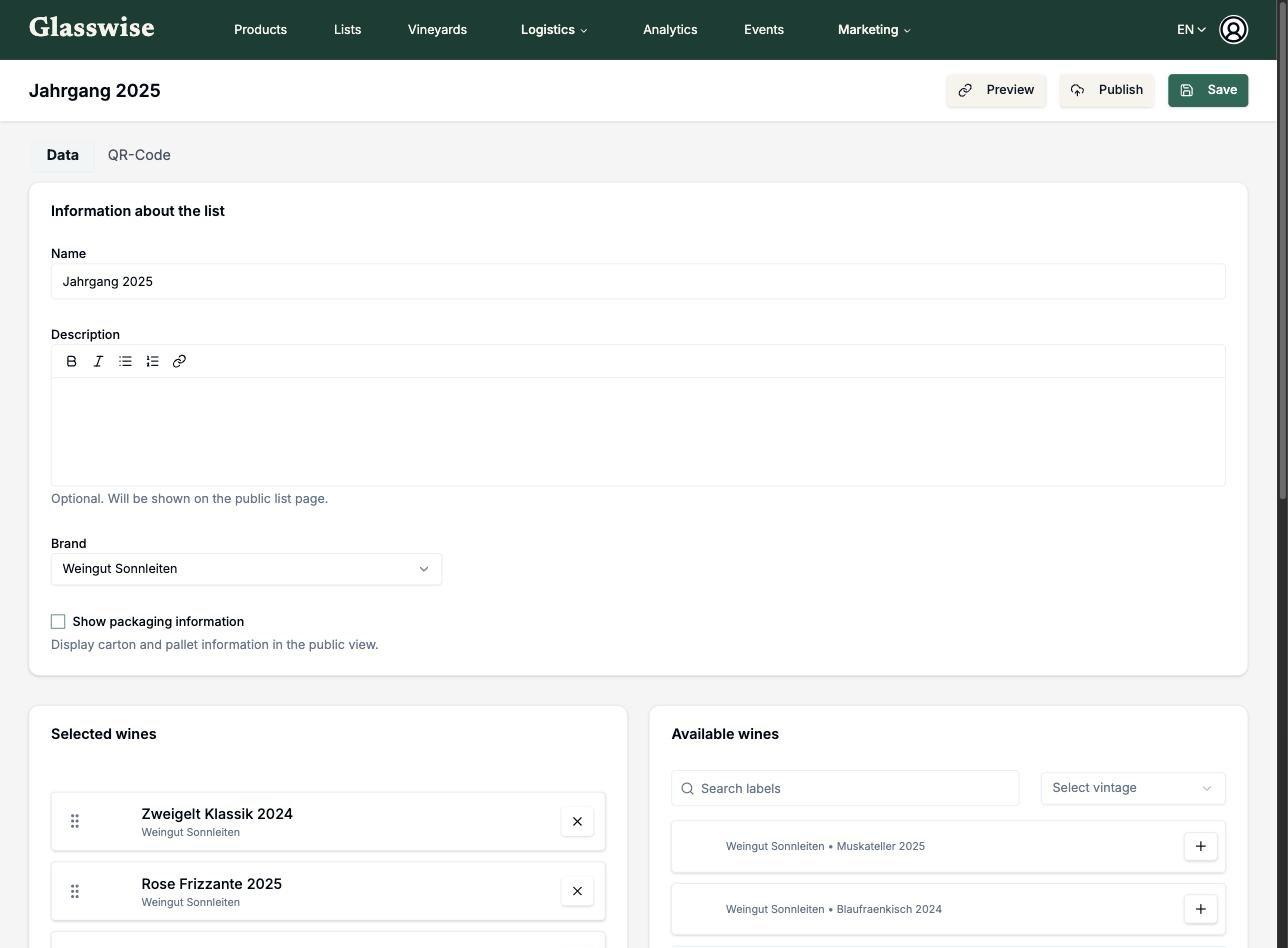Screen dimensions: 1288x948
Task: Navigate to Vineyards
Action: point(437,30)
